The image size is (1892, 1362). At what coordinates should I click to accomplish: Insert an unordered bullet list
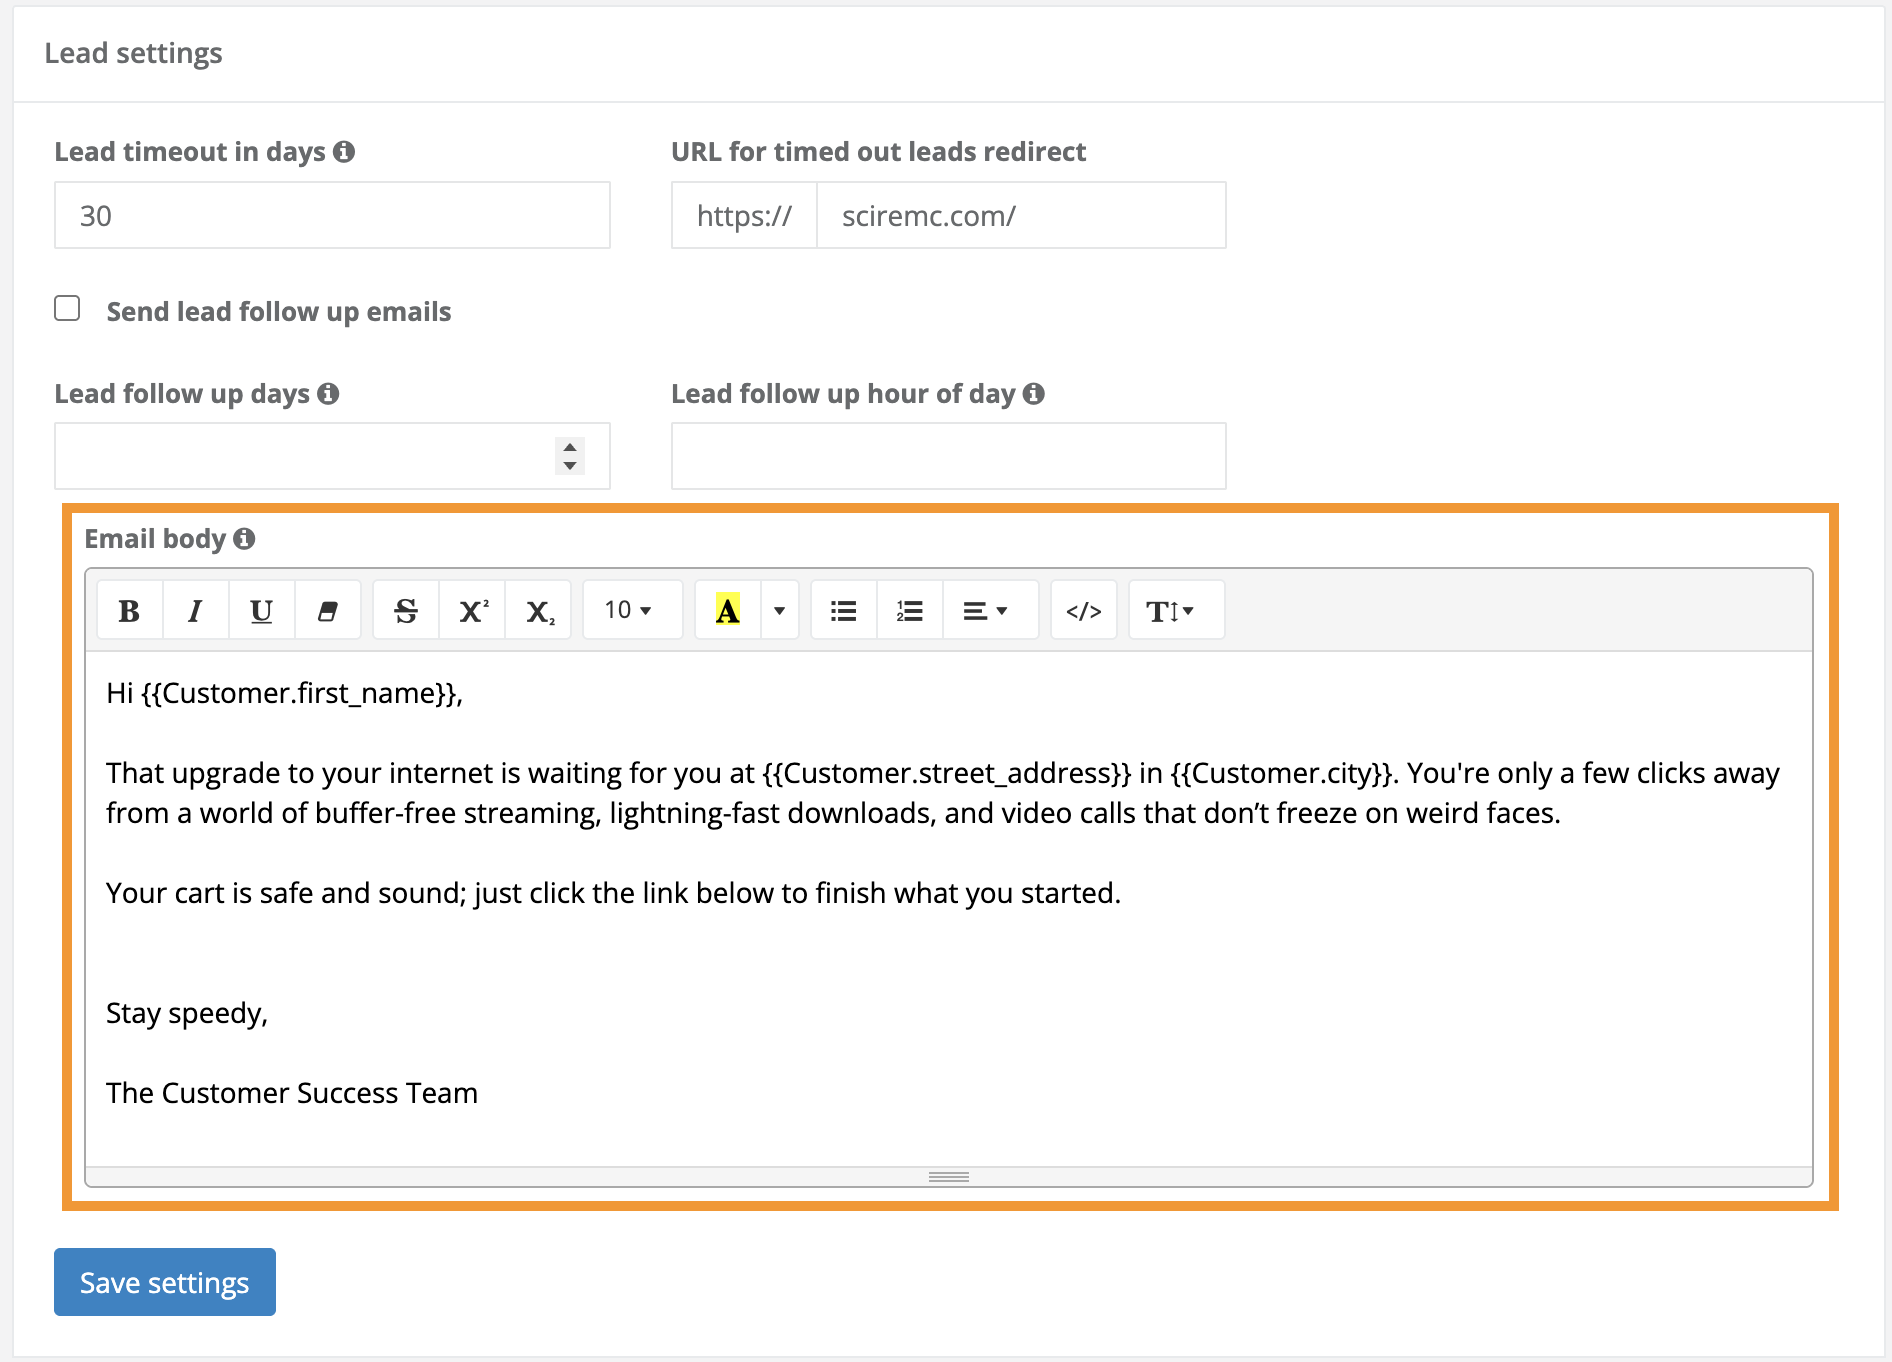[x=842, y=609]
